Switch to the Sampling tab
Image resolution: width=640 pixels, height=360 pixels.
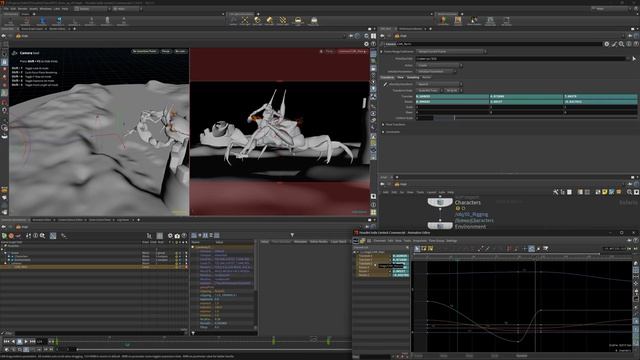point(413,77)
